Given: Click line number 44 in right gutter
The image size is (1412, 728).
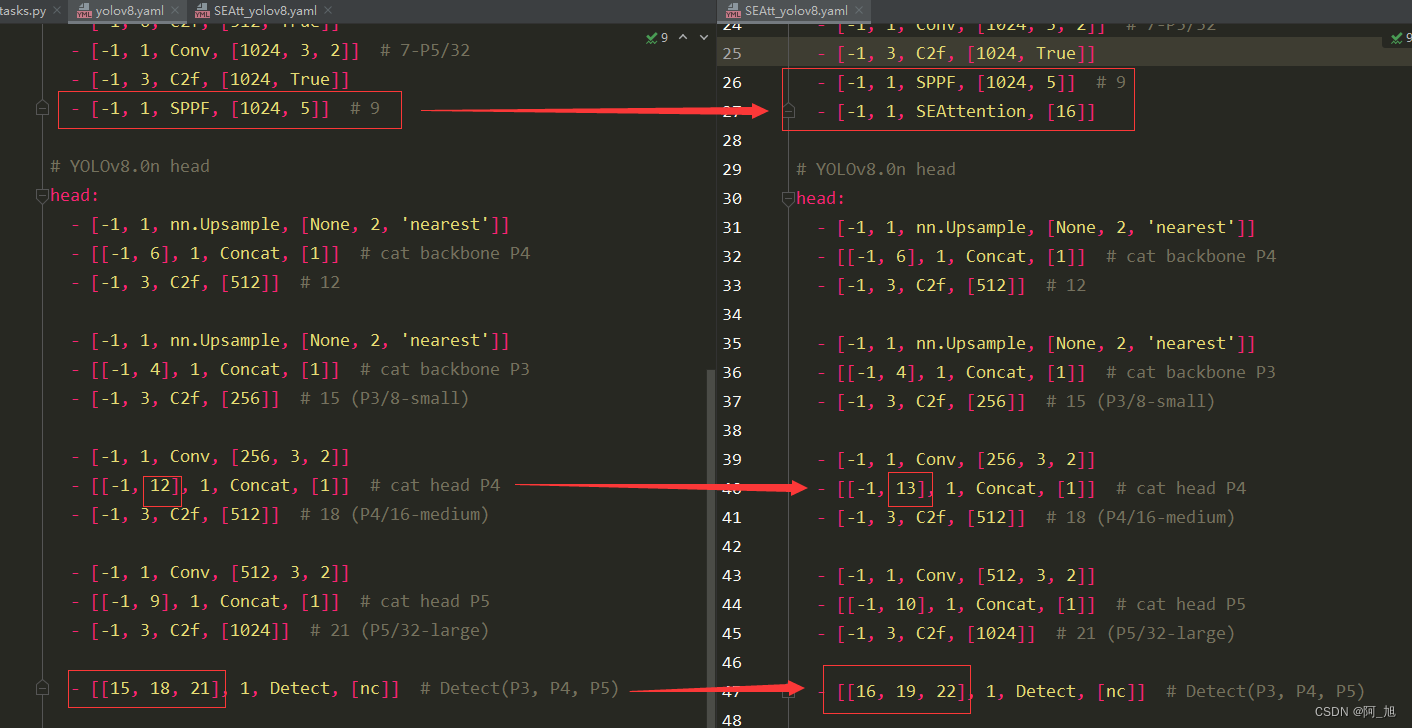Looking at the screenshot, I should [x=732, y=604].
